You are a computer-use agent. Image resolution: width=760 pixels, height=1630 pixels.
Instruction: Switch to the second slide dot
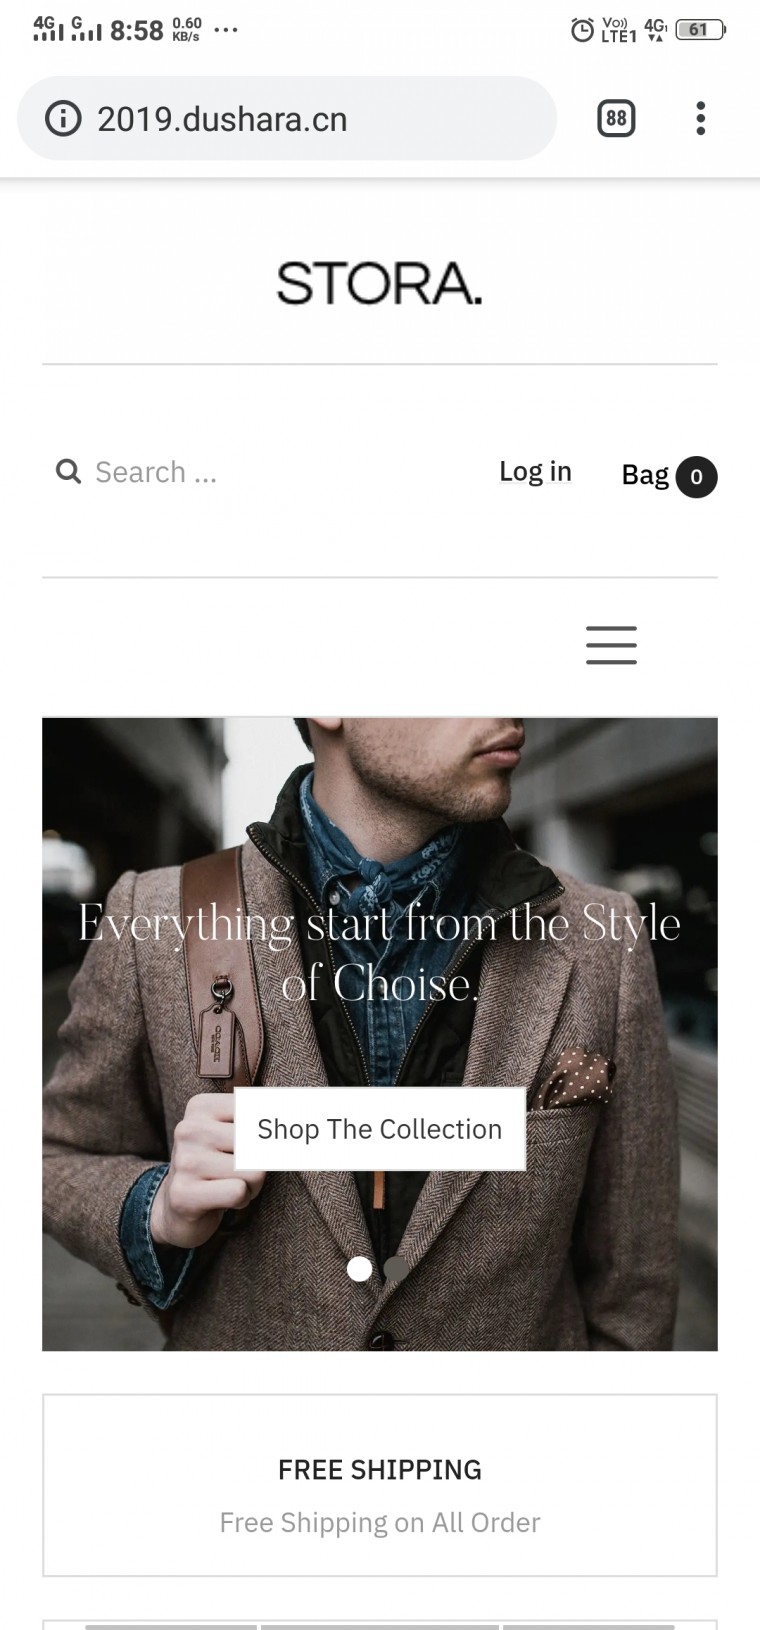click(396, 1269)
